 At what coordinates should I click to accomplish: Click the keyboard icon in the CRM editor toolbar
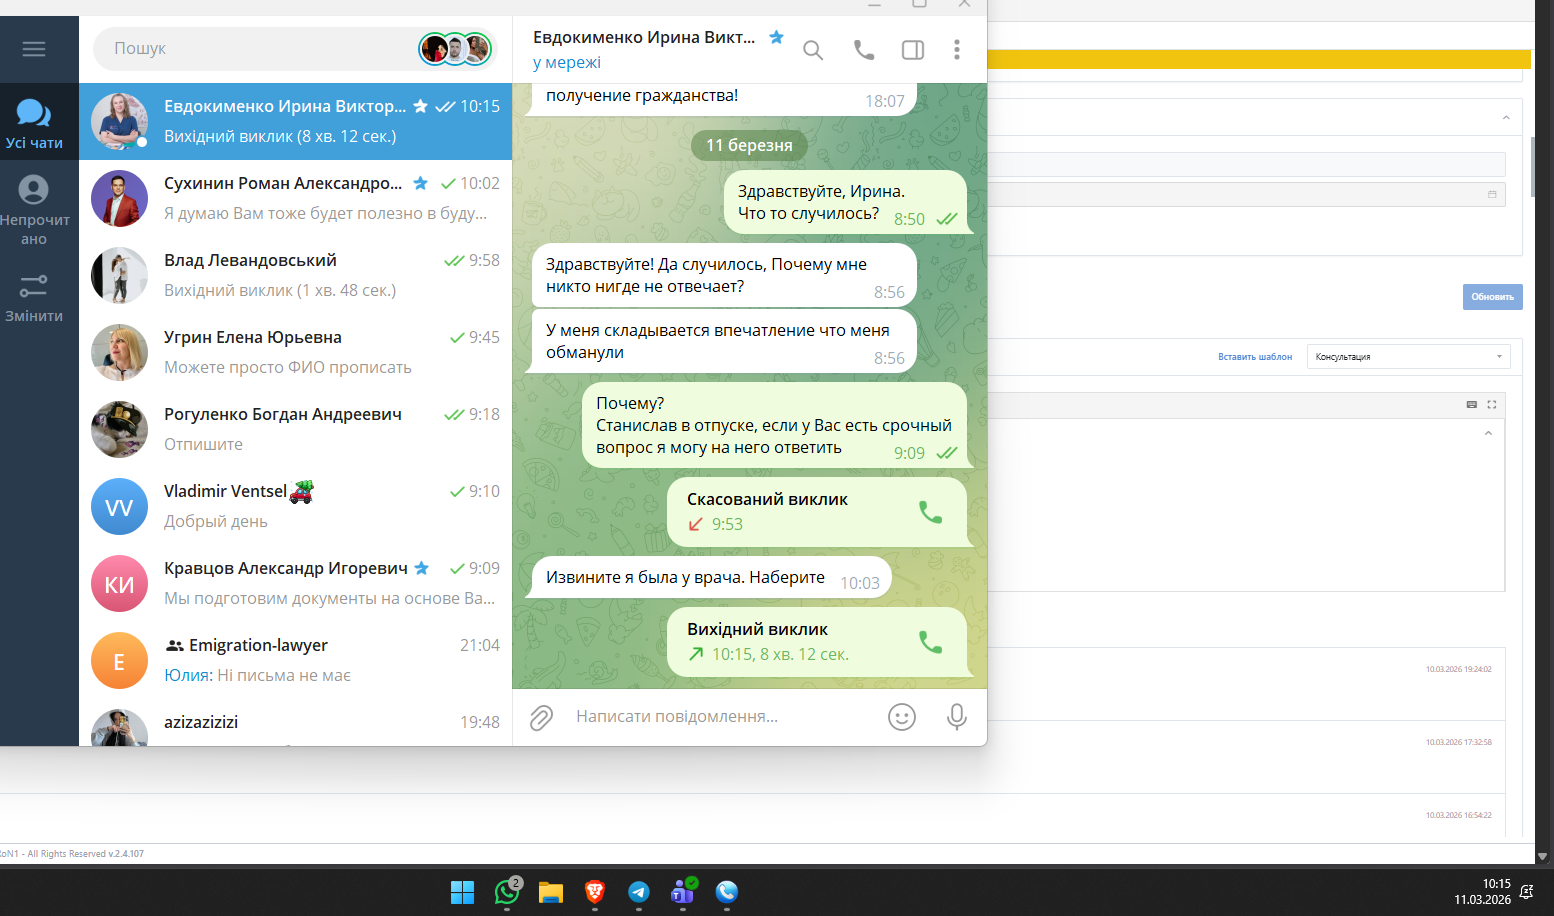coord(1471,404)
